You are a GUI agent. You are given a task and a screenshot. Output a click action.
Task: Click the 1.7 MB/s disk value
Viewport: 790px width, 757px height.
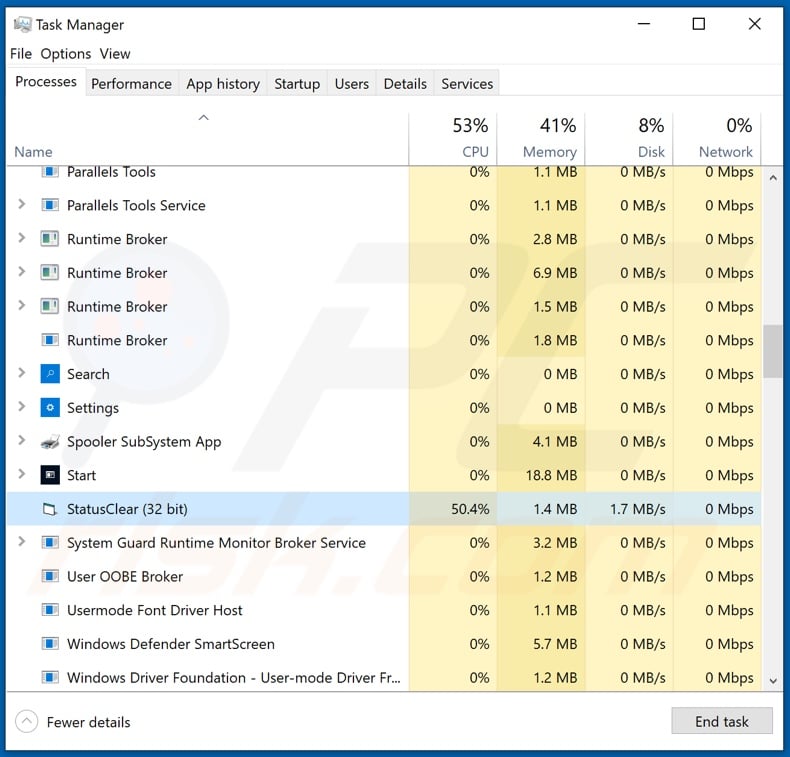637,509
